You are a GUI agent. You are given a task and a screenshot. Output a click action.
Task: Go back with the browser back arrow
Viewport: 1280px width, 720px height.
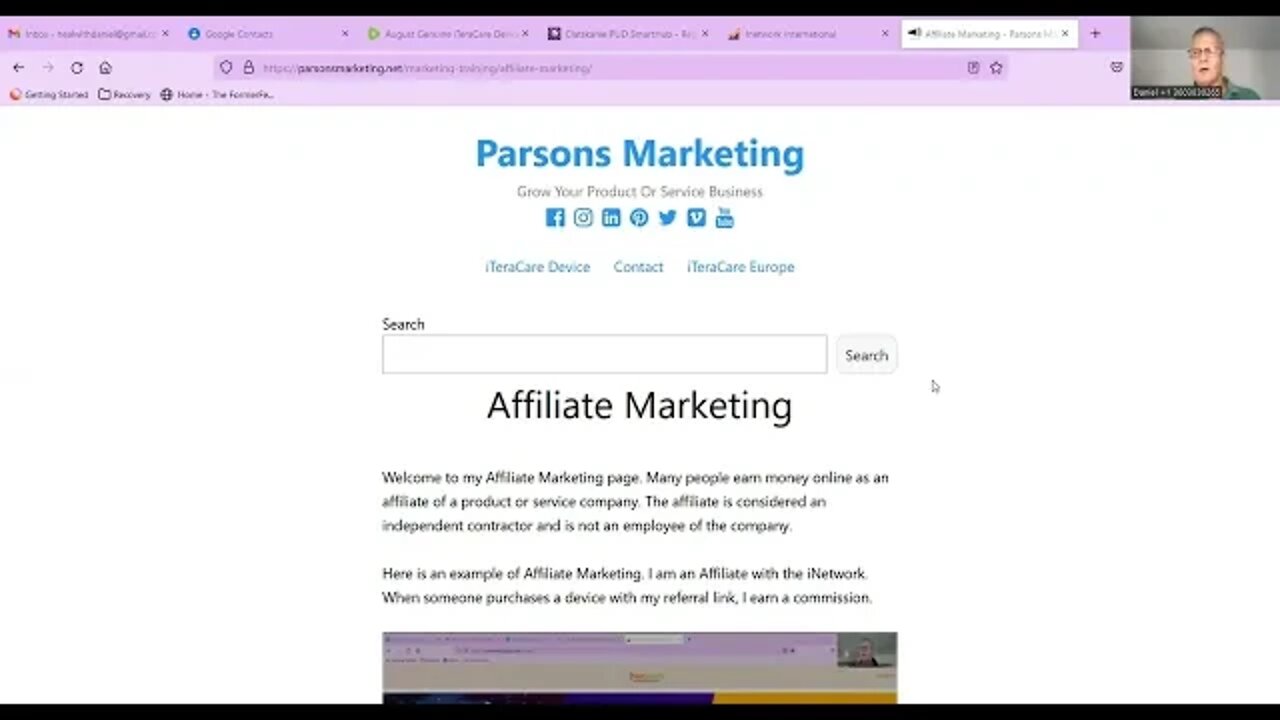click(x=18, y=68)
